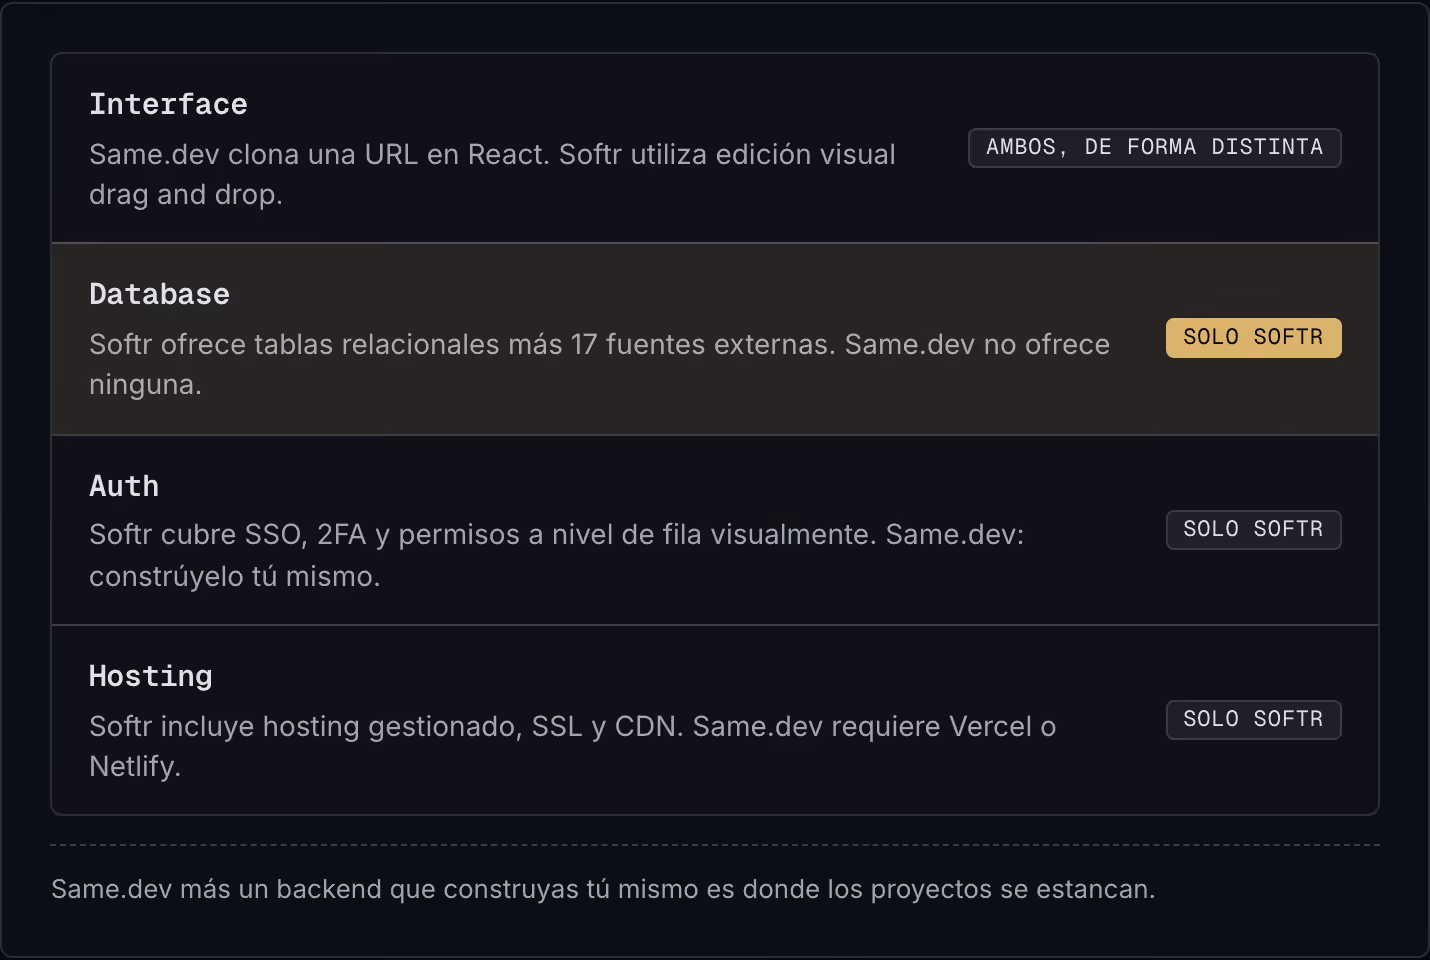Click the "Interface" row heading

[x=168, y=104]
